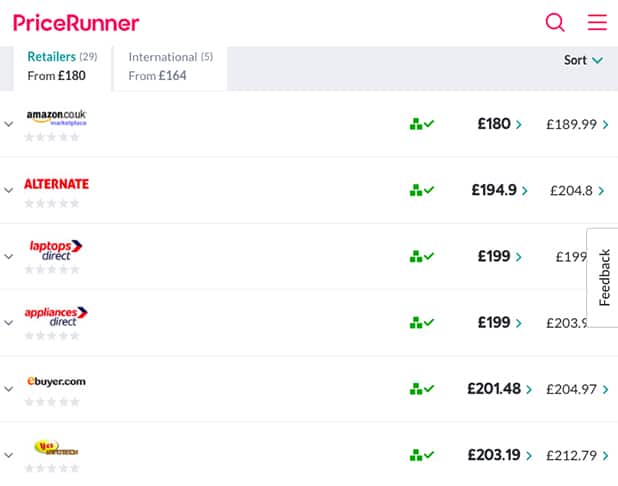Click the Laptops Direct retailer logo
This screenshot has width=618, height=486.
pyautogui.click(x=56, y=249)
